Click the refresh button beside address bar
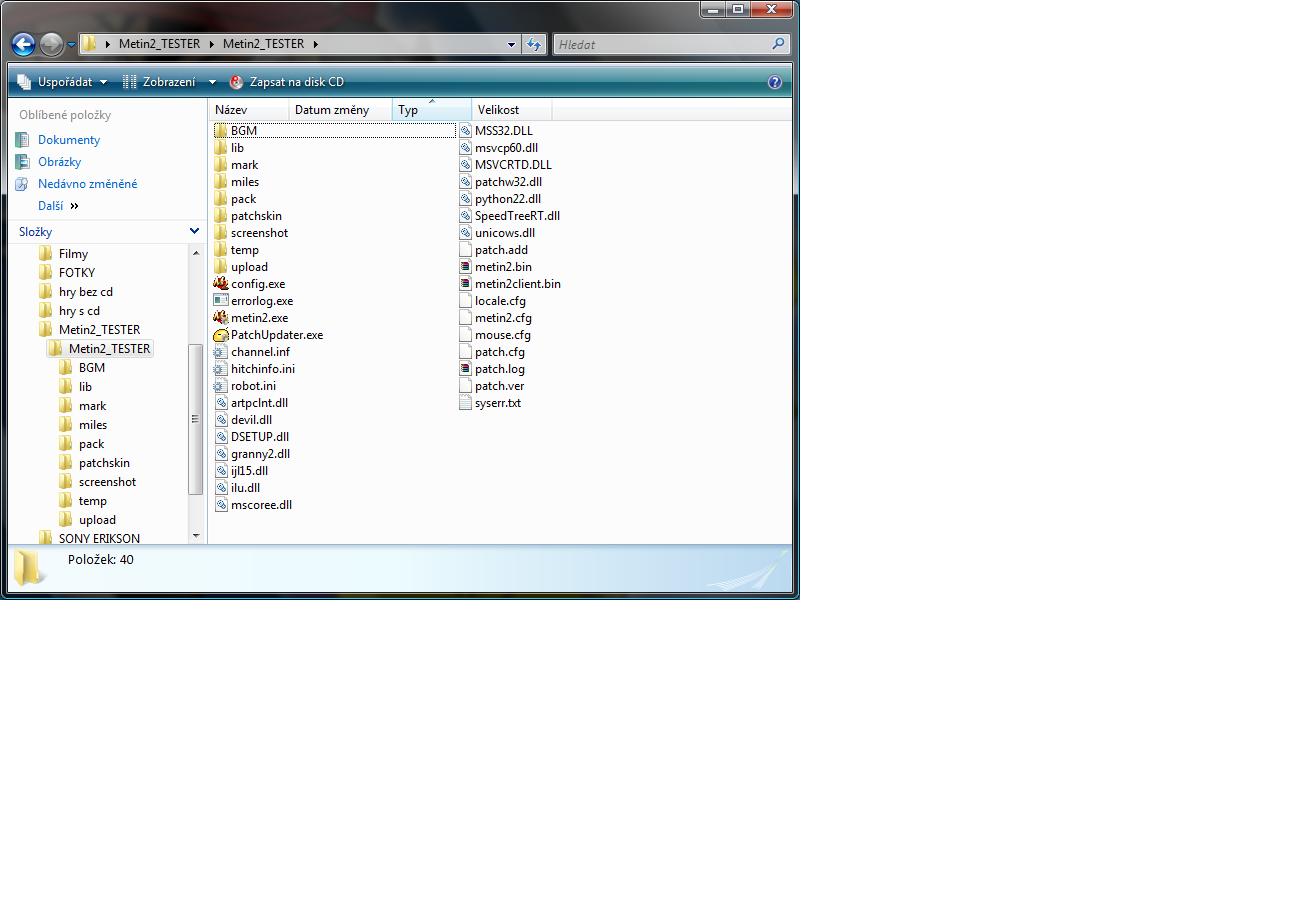The height and width of the screenshot is (922, 1313). (x=534, y=44)
